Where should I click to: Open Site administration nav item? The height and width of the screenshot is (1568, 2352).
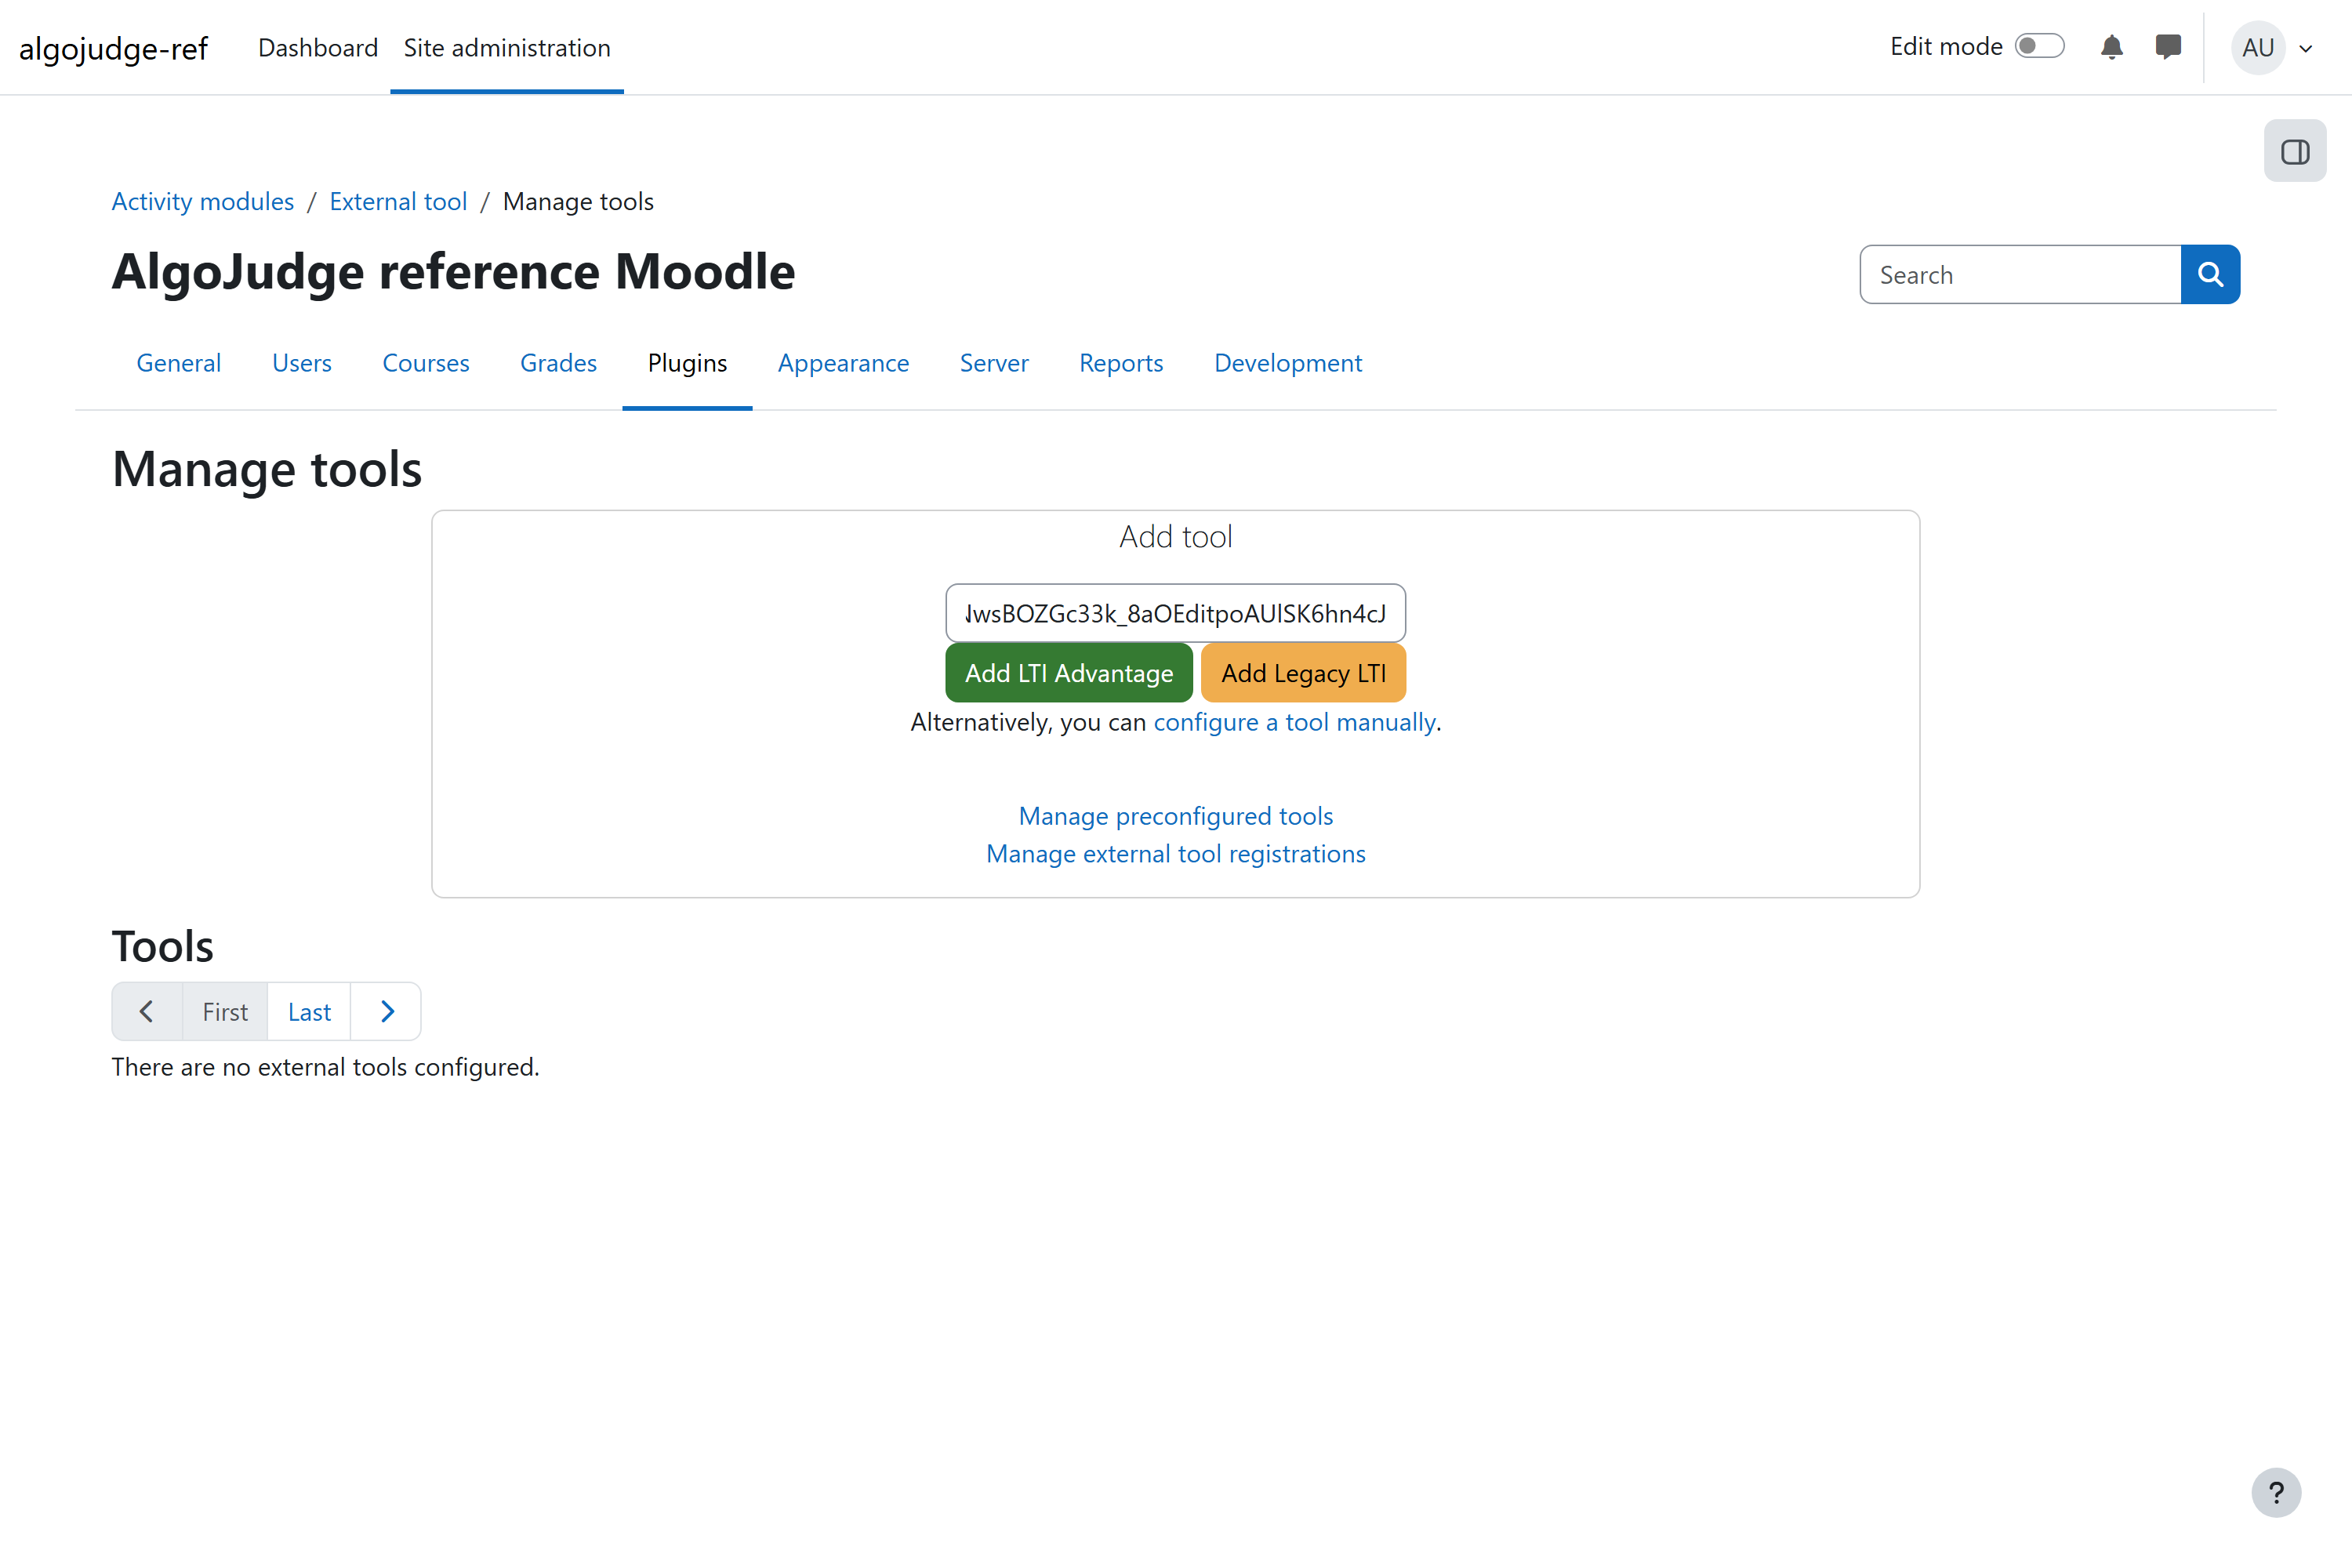pyautogui.click(x=507, y=47)
